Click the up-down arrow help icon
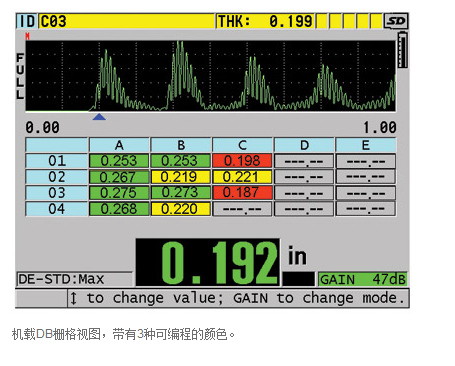Image resolution: width=455 pixels, height=366 pixels. pos(74,298)
